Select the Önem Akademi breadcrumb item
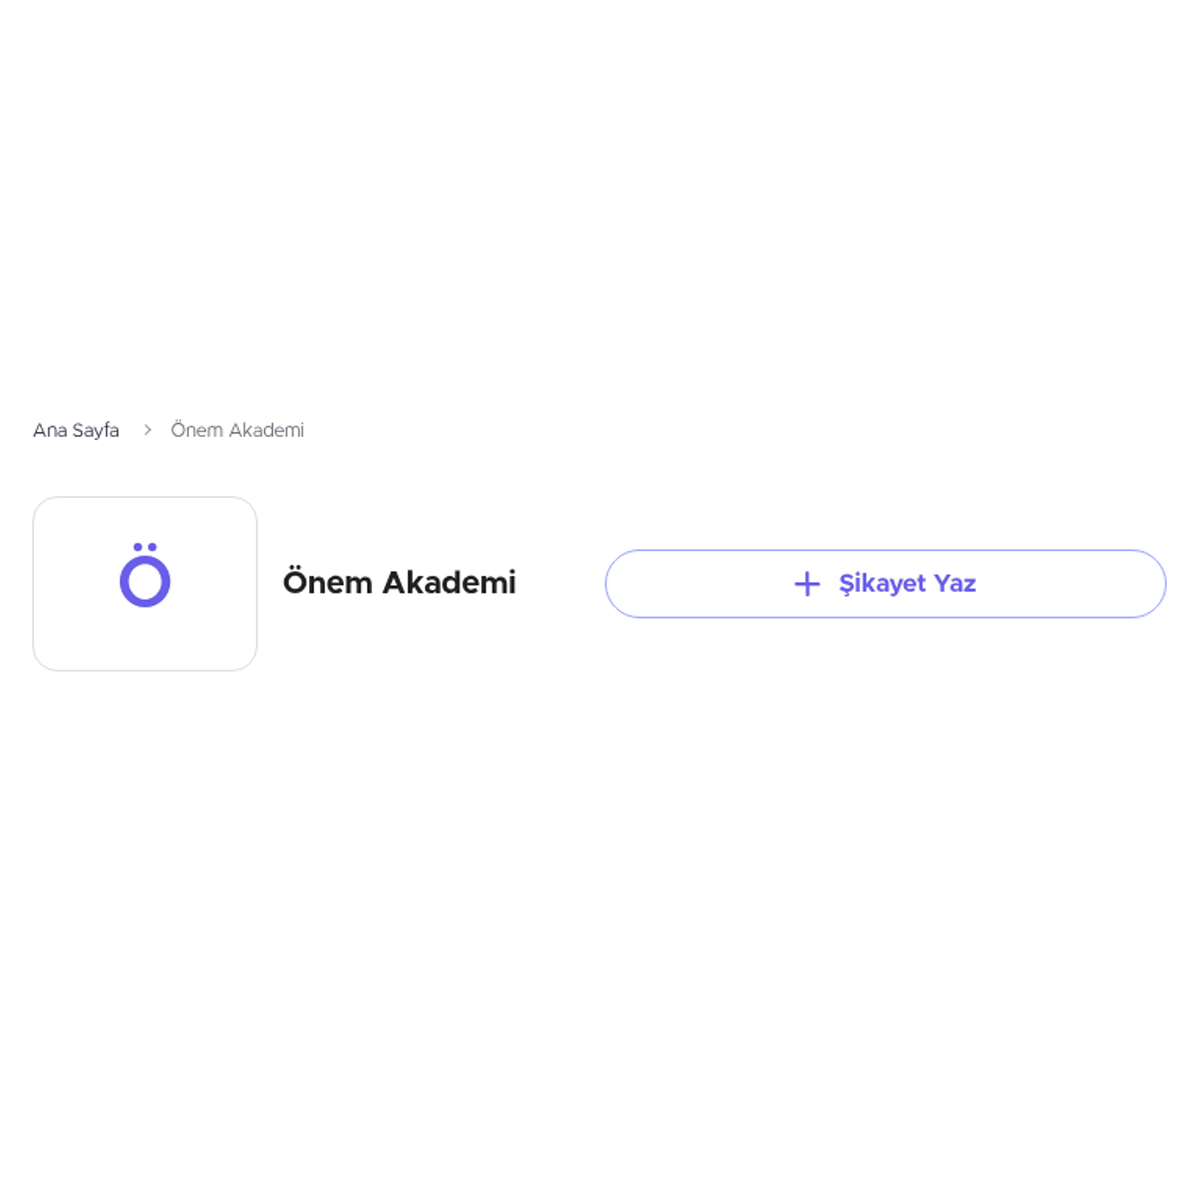1200x1200 pixels. [237, 430]
